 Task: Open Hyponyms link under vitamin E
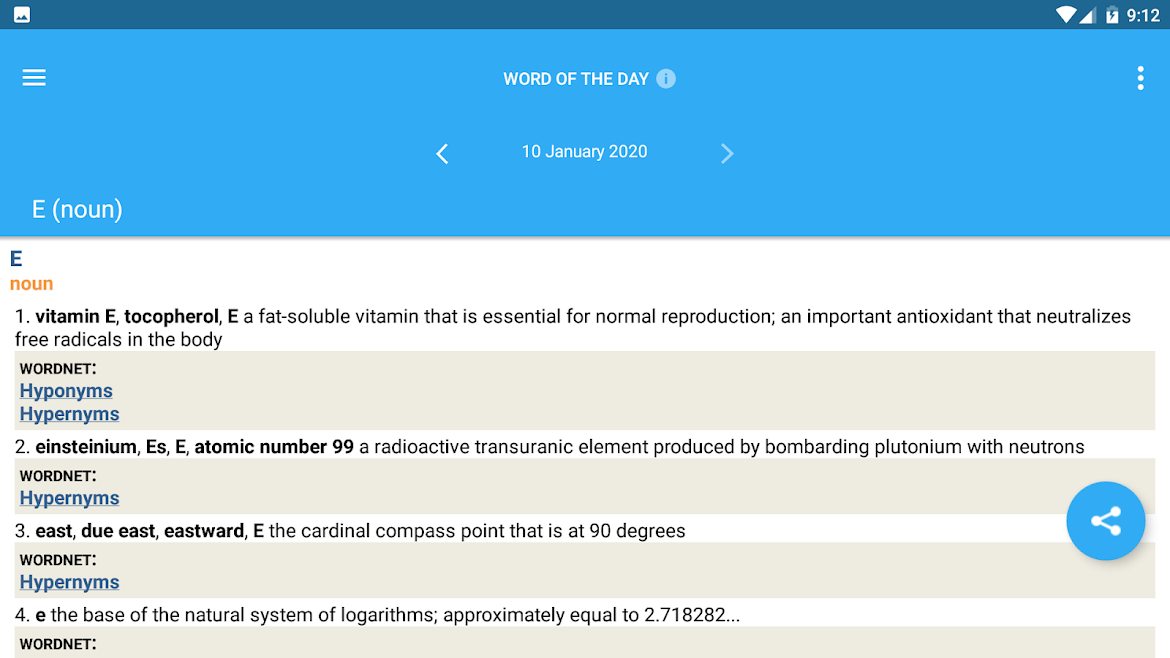(x=66, y=391)
